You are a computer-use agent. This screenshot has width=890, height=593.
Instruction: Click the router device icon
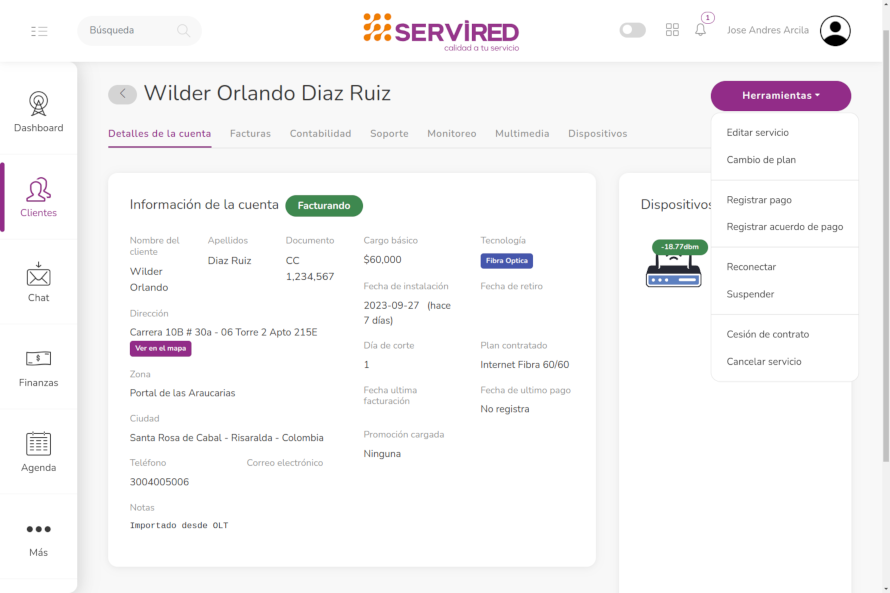pos(673,271)
